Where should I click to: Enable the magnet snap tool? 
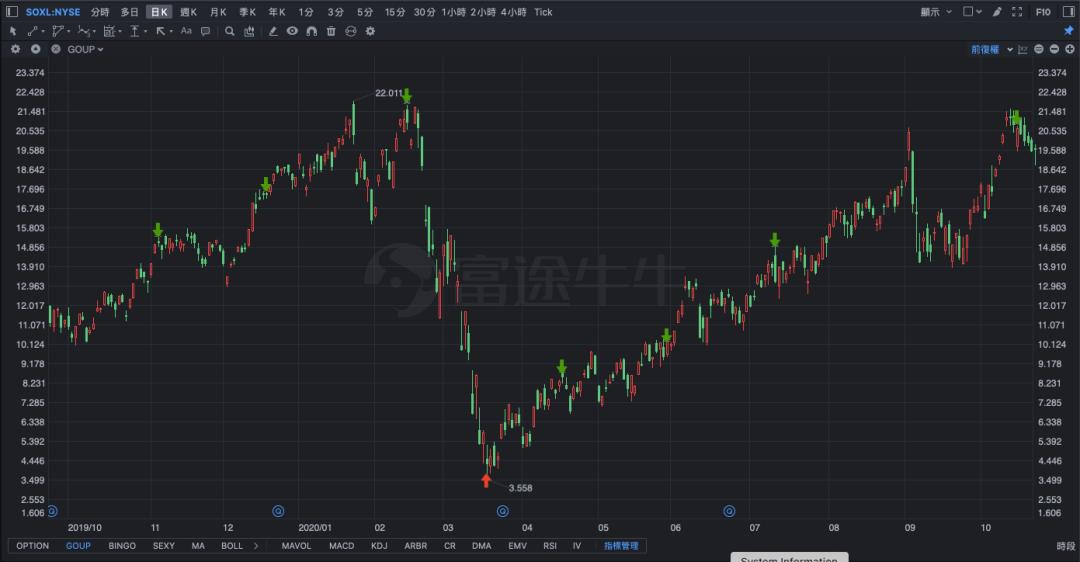tap(311, 31)
